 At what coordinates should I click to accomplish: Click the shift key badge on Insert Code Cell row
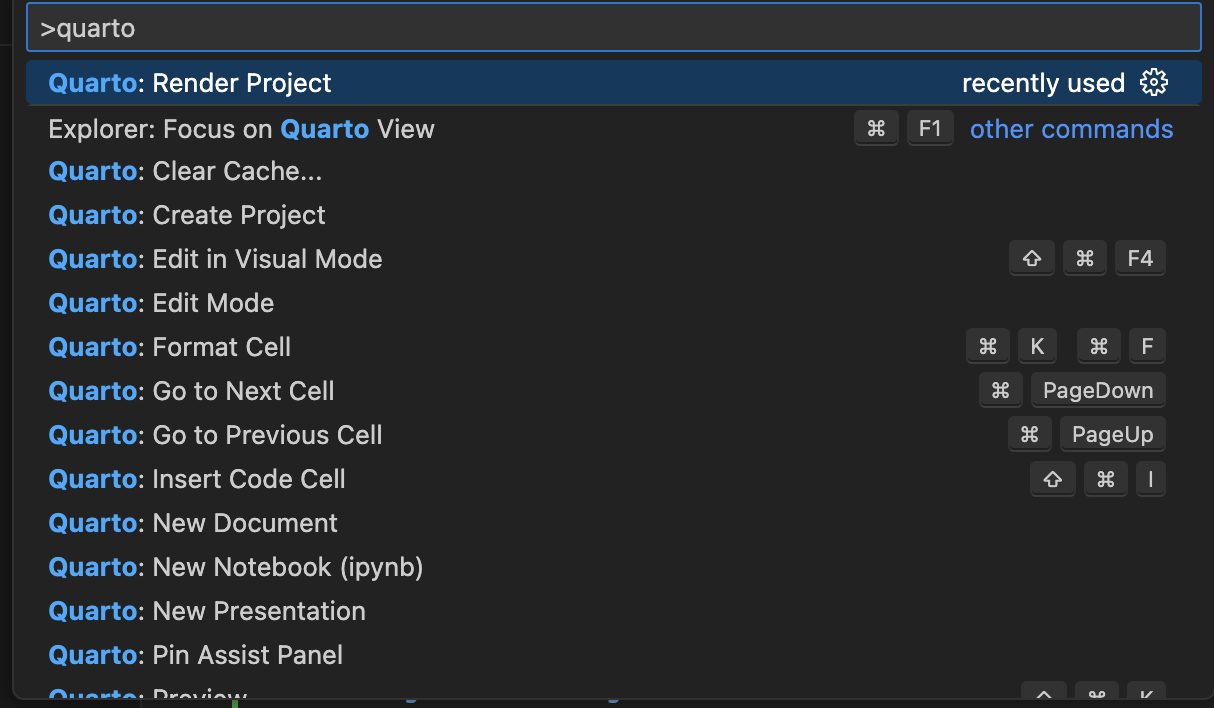click(1053, 479)
